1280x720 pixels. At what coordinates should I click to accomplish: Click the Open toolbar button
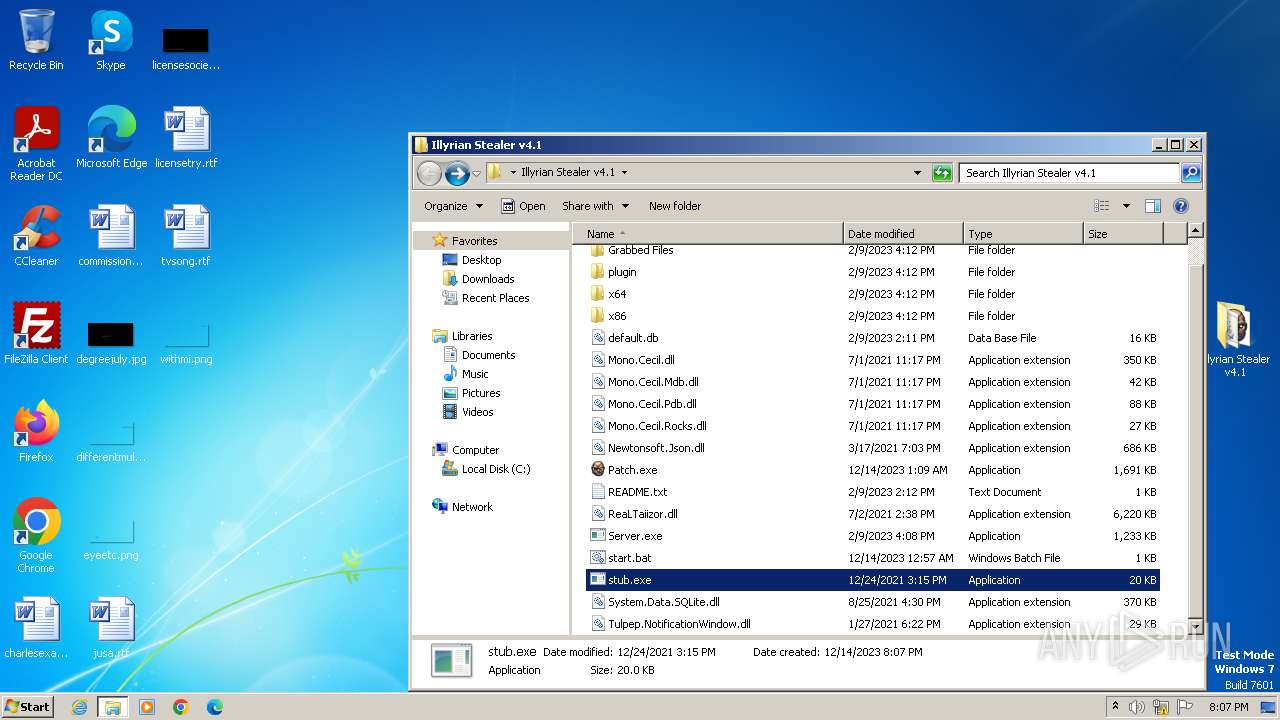pyautogui.click(x=523, y=206)
